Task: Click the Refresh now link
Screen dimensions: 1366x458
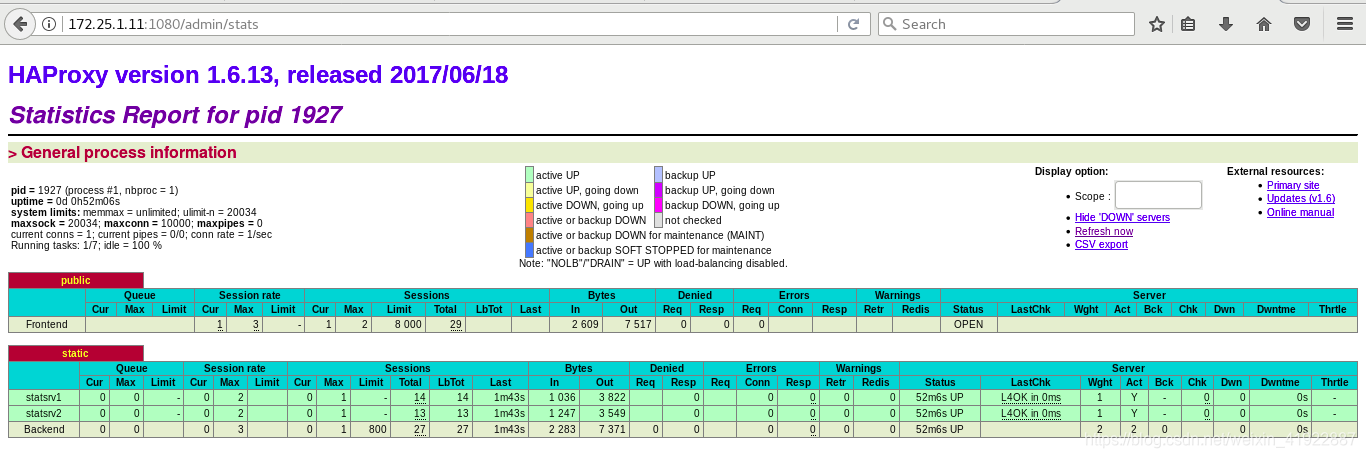Action: pyautogui.click(x=1104, y=231)
